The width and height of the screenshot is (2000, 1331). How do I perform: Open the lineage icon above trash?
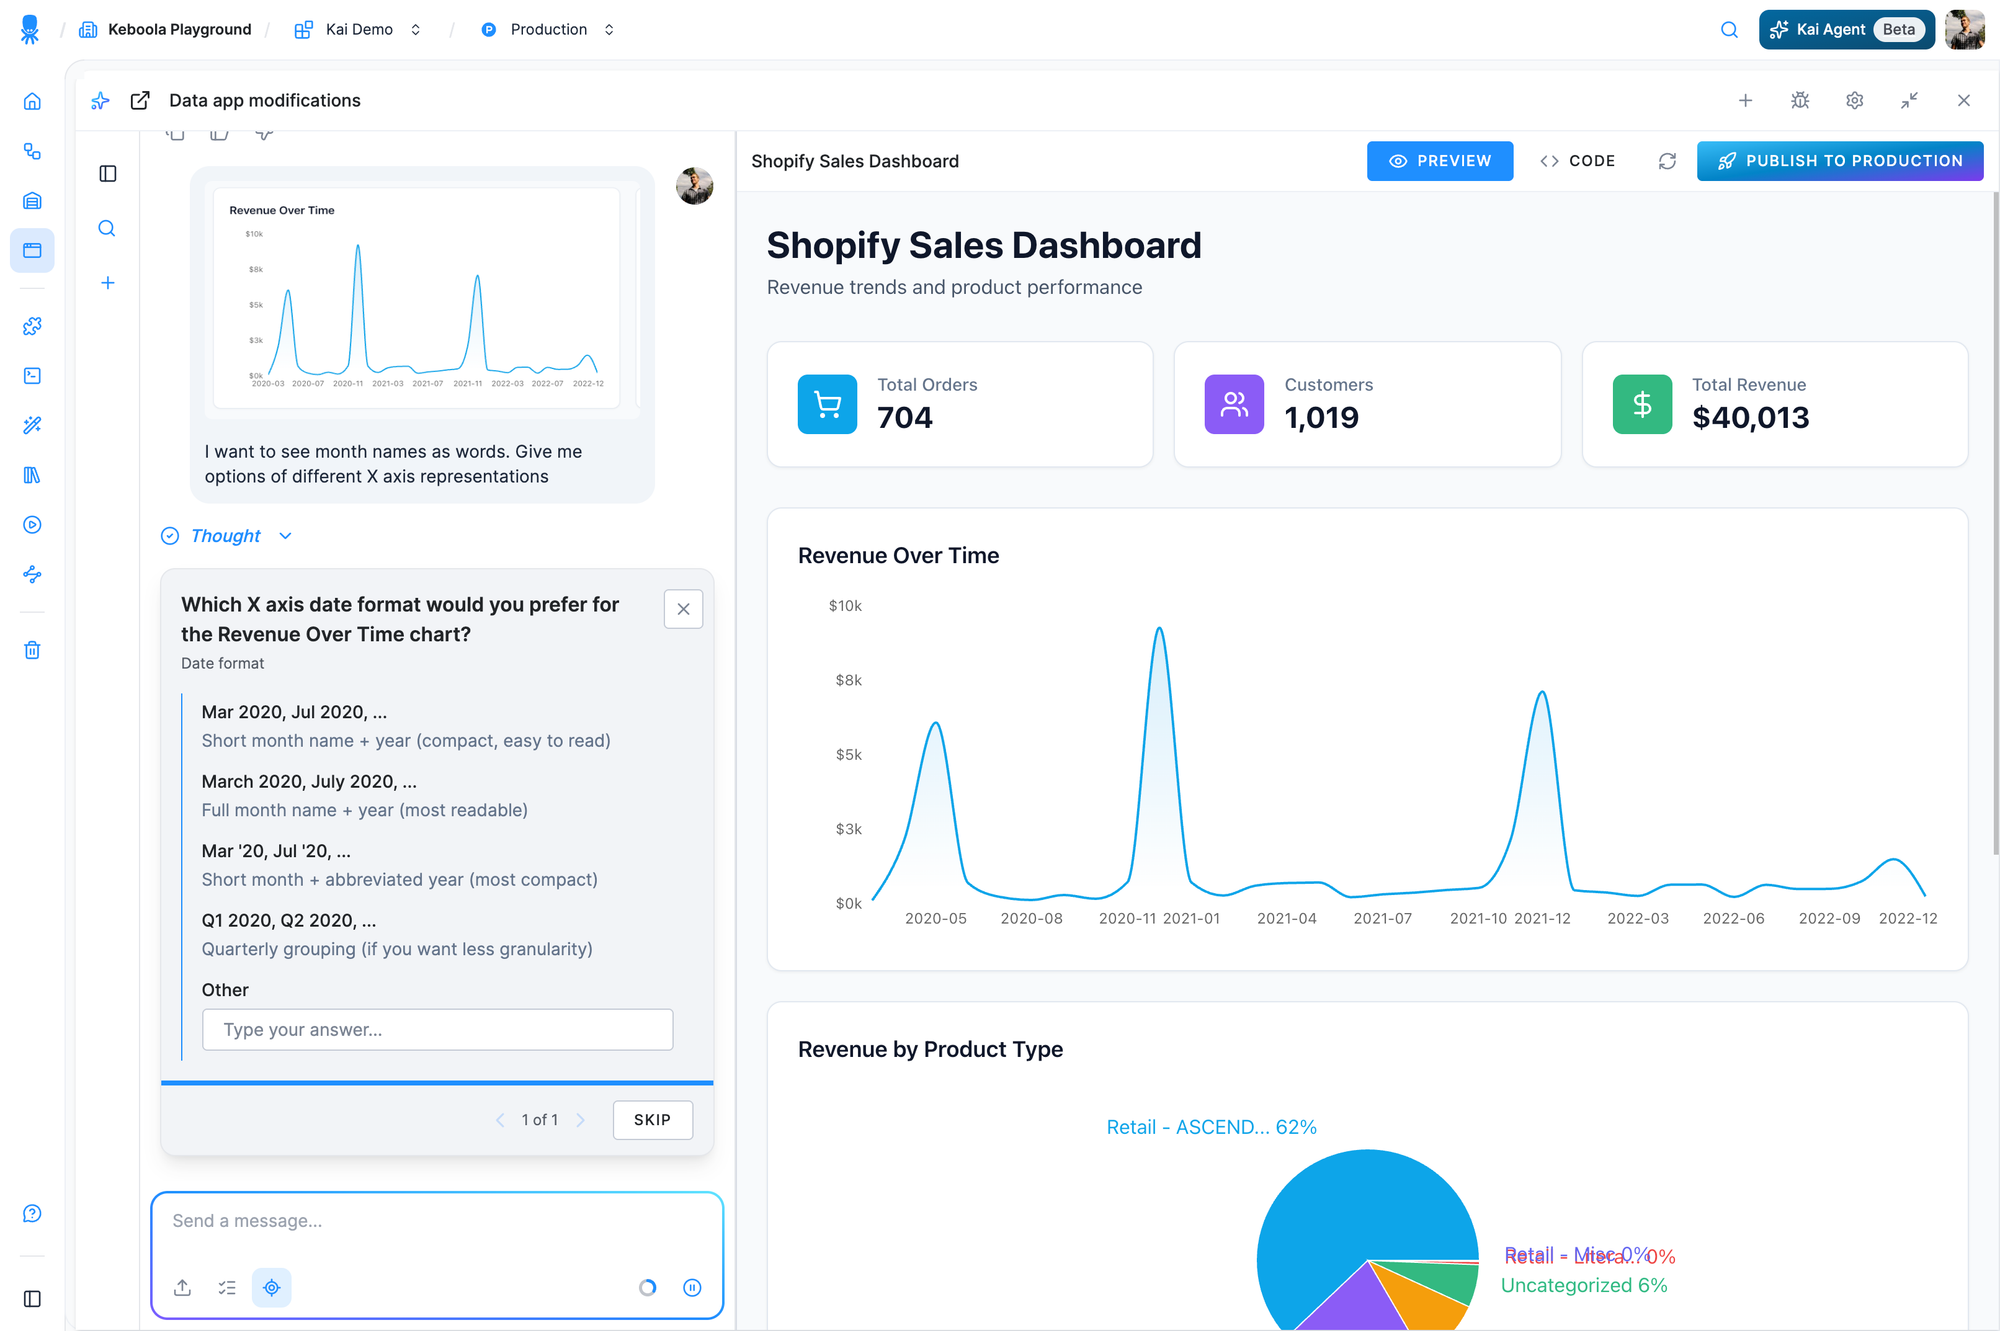32,574
